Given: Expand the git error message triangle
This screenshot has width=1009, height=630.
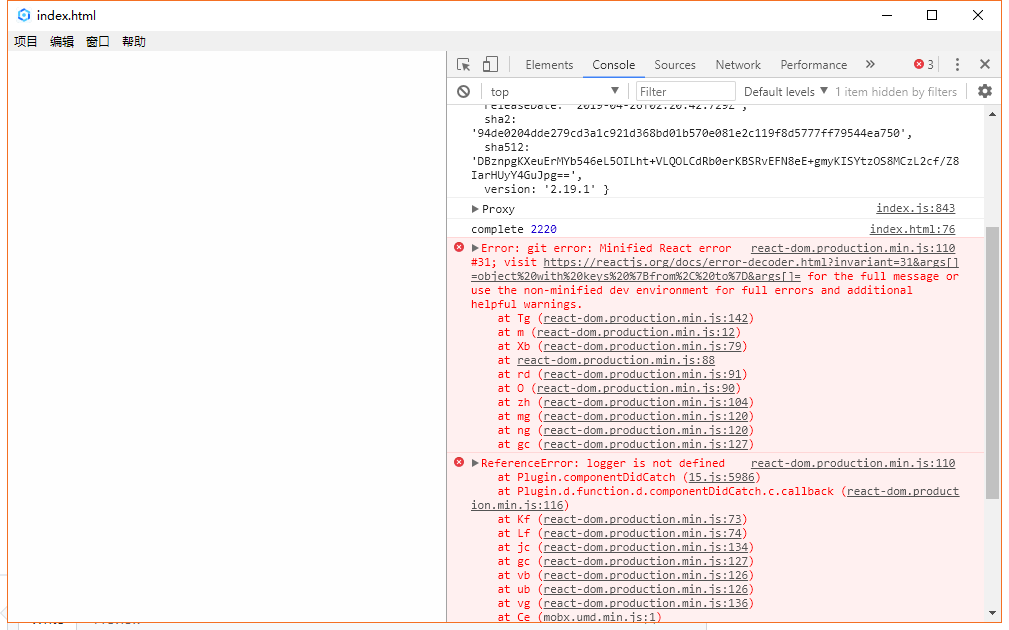Looking at the screenshot, I should [475, 248].
